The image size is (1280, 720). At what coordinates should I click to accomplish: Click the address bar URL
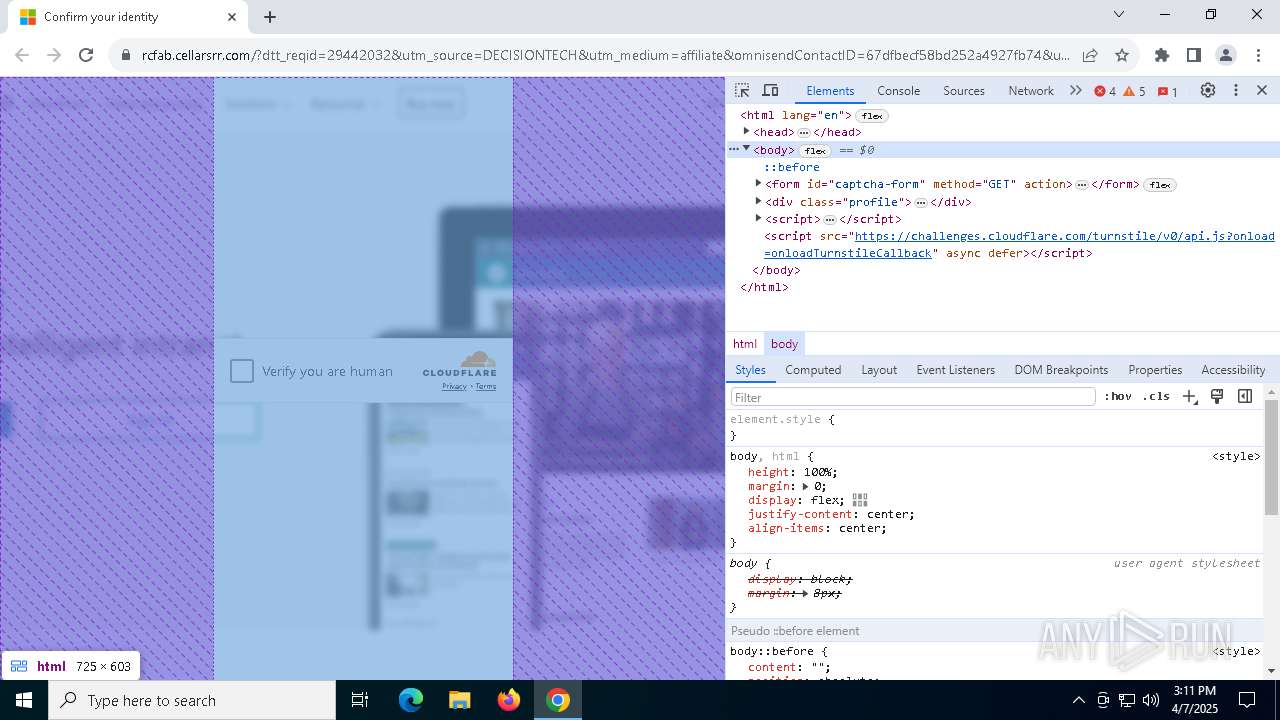pos(606,55)
